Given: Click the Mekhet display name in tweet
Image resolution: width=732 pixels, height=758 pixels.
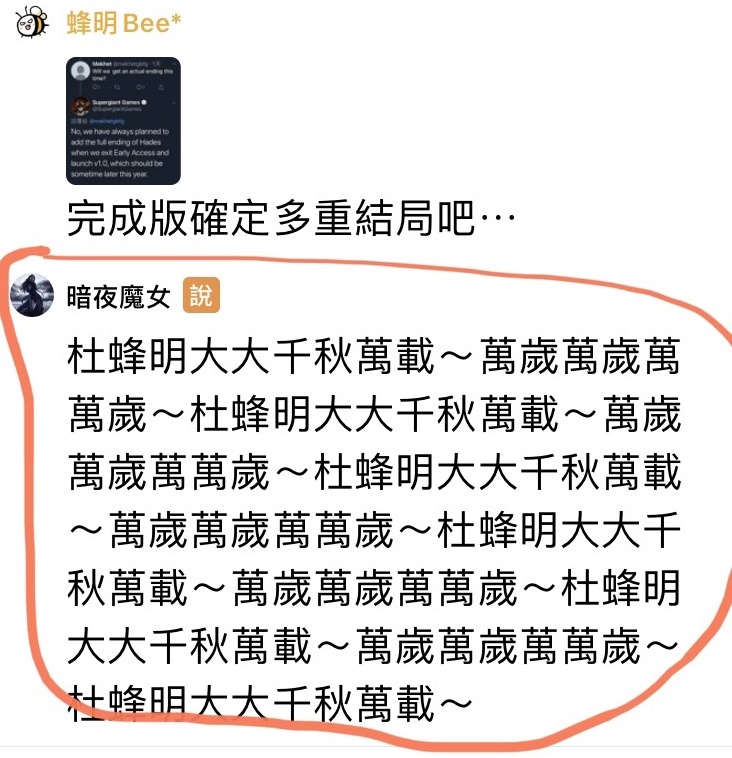Looking at the screenshot, I should click(x=102, y=64).
